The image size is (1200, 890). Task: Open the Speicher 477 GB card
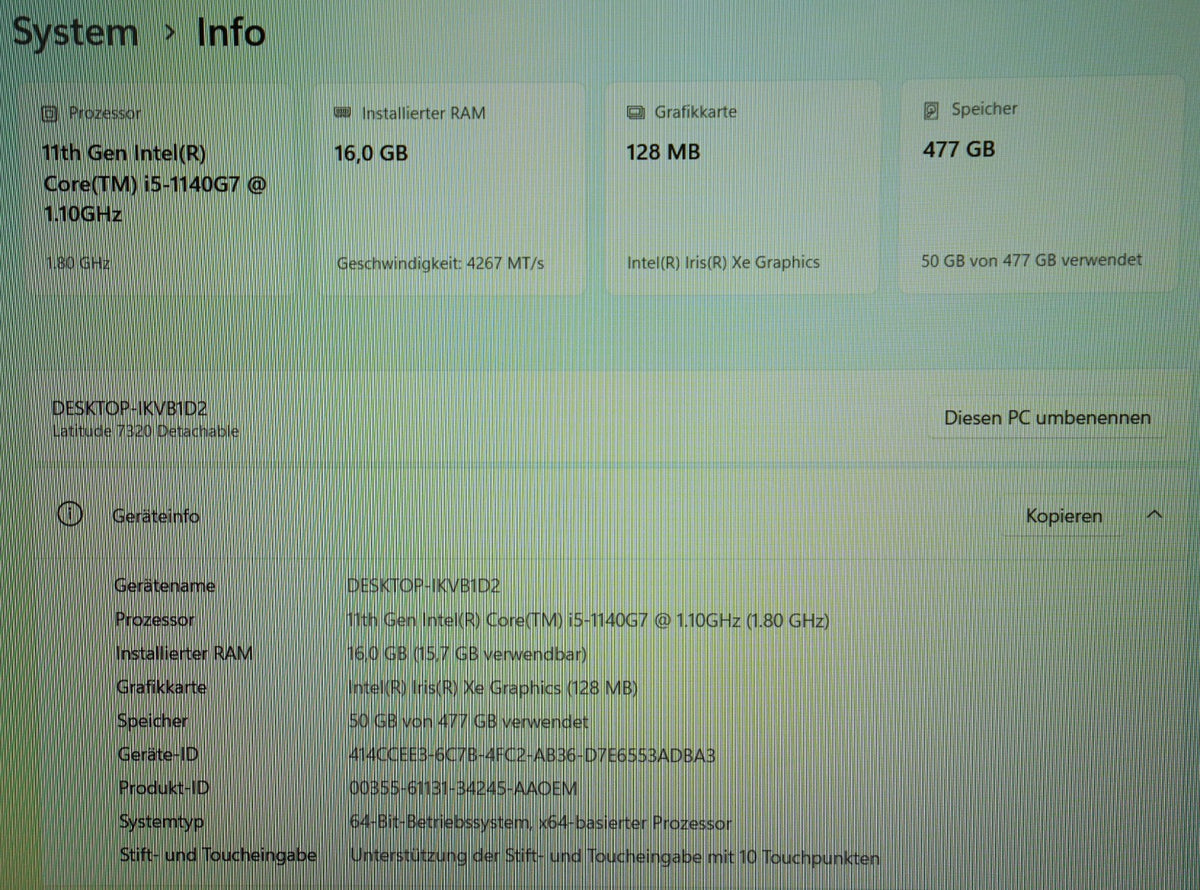(x=1041, y=186)
